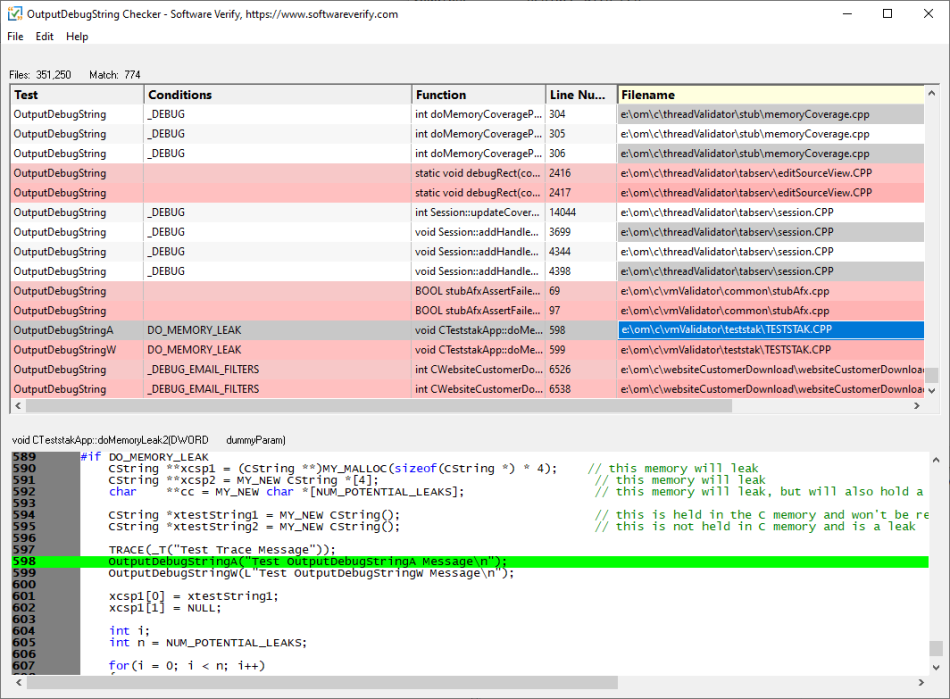Open the Help menu

pos(77,37)
